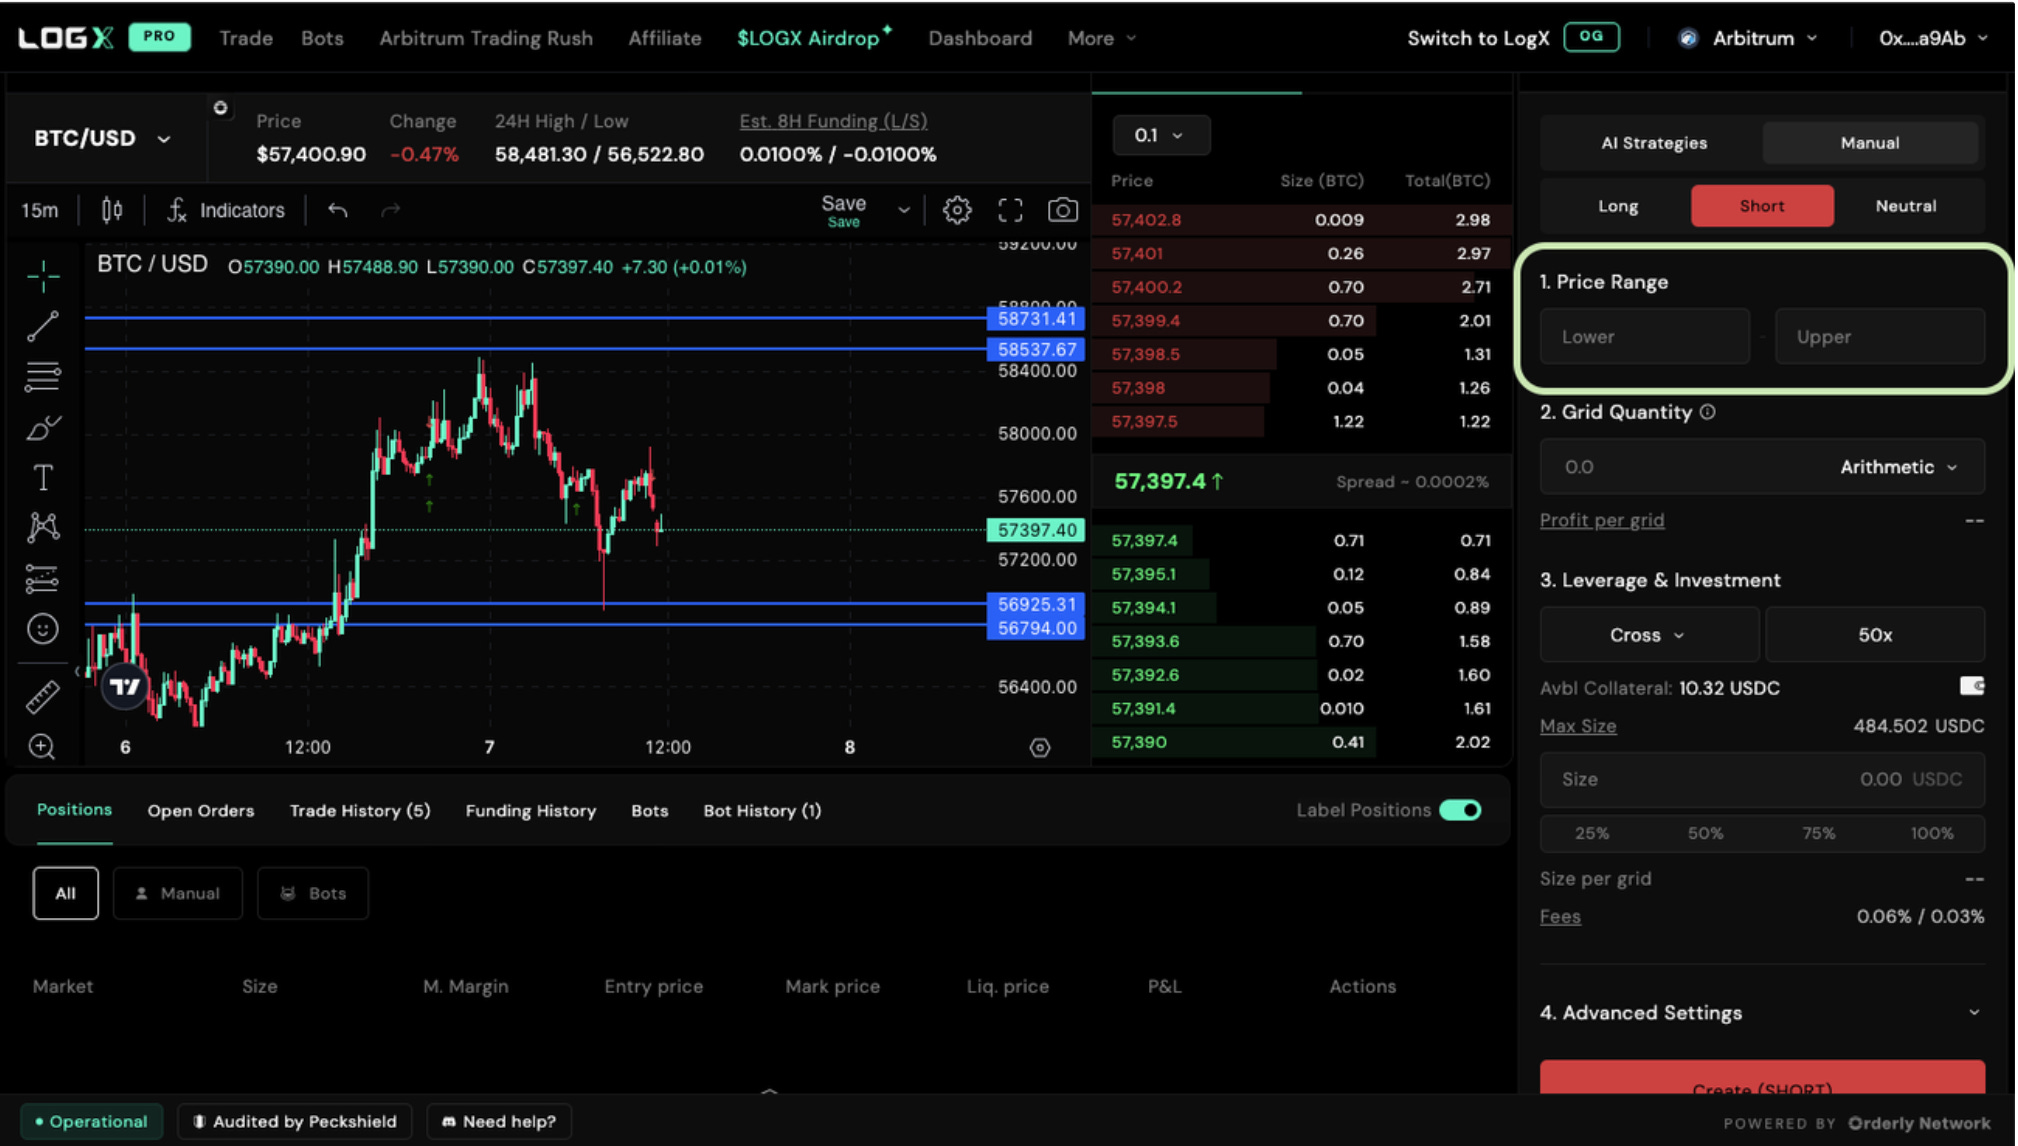Open the Save layout dropdown arrow
The width and height of the screenshot is (2018, 1146).
[x=904, y=210]
